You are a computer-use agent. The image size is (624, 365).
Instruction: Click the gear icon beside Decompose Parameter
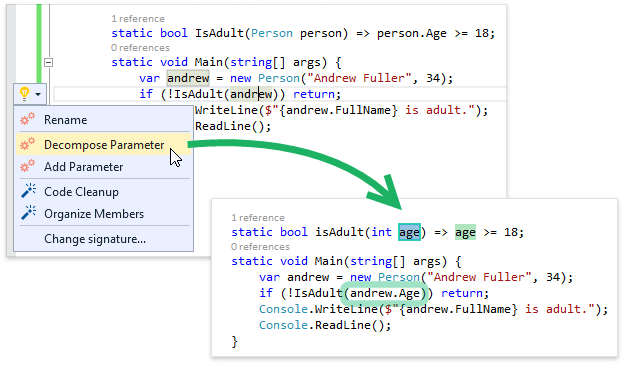27,144
